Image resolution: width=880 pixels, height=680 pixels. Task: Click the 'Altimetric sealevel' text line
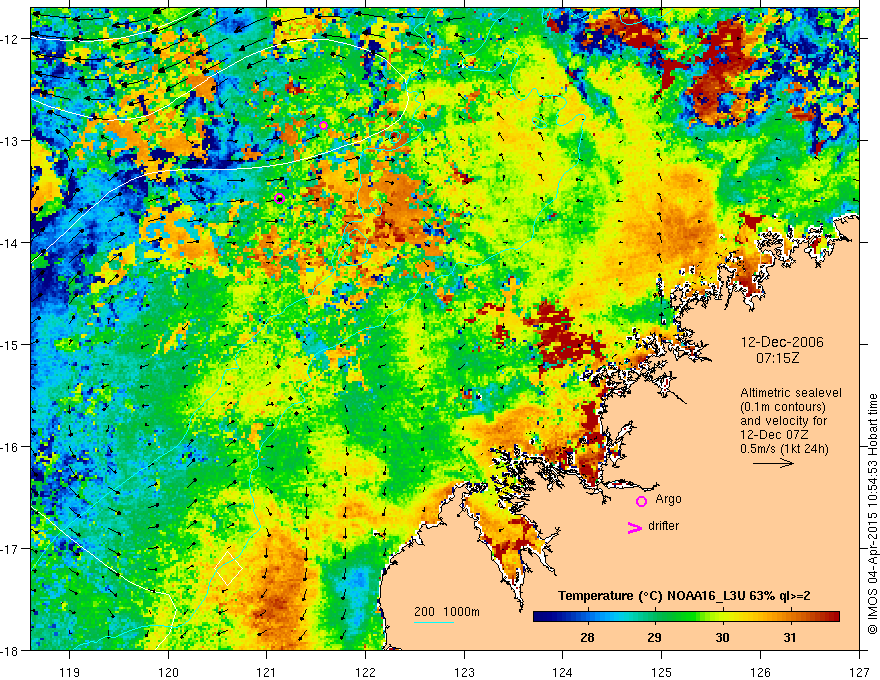pyautogui.click(x=791, y=393)
